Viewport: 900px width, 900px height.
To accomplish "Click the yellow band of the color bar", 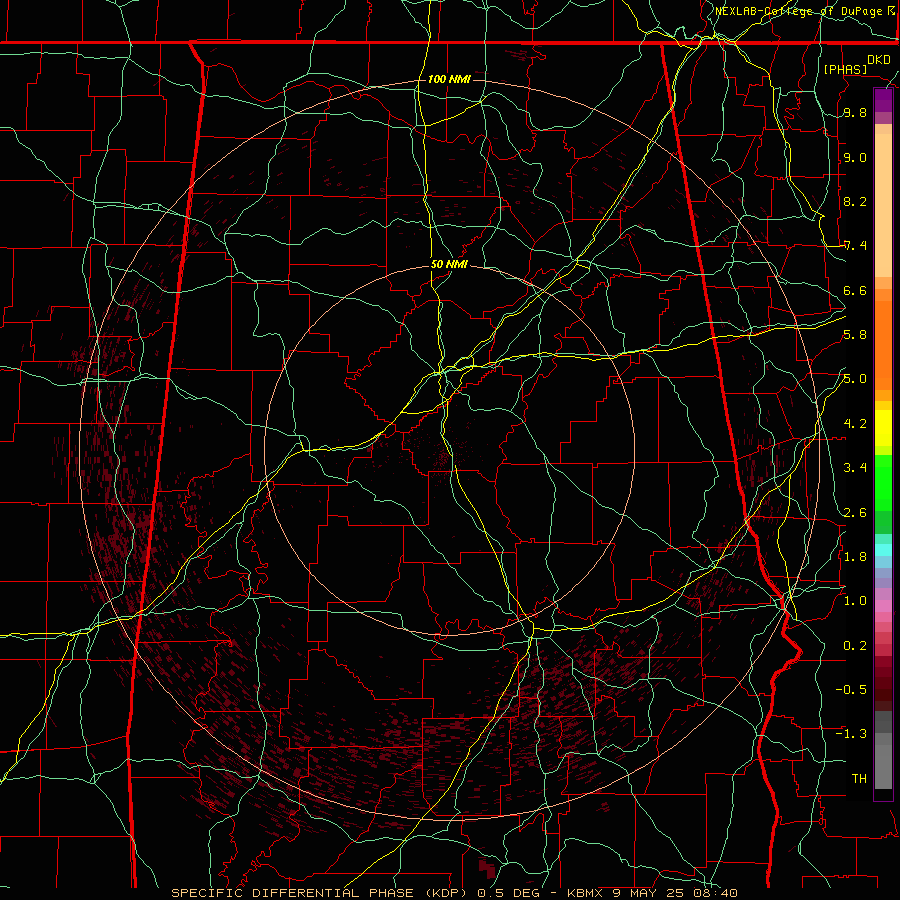I will point(883,428).
